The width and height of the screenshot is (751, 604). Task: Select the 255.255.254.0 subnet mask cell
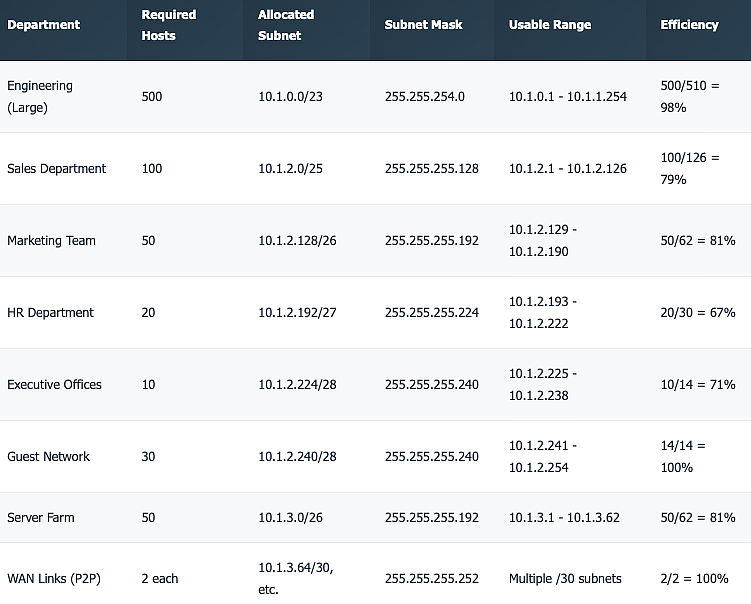coord(424,97)
